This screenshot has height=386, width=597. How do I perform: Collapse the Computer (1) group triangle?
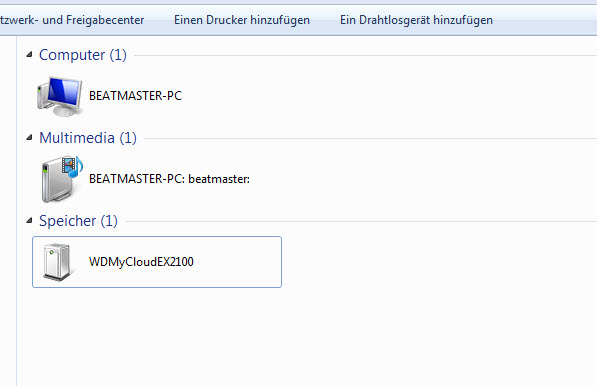[29, 54]
